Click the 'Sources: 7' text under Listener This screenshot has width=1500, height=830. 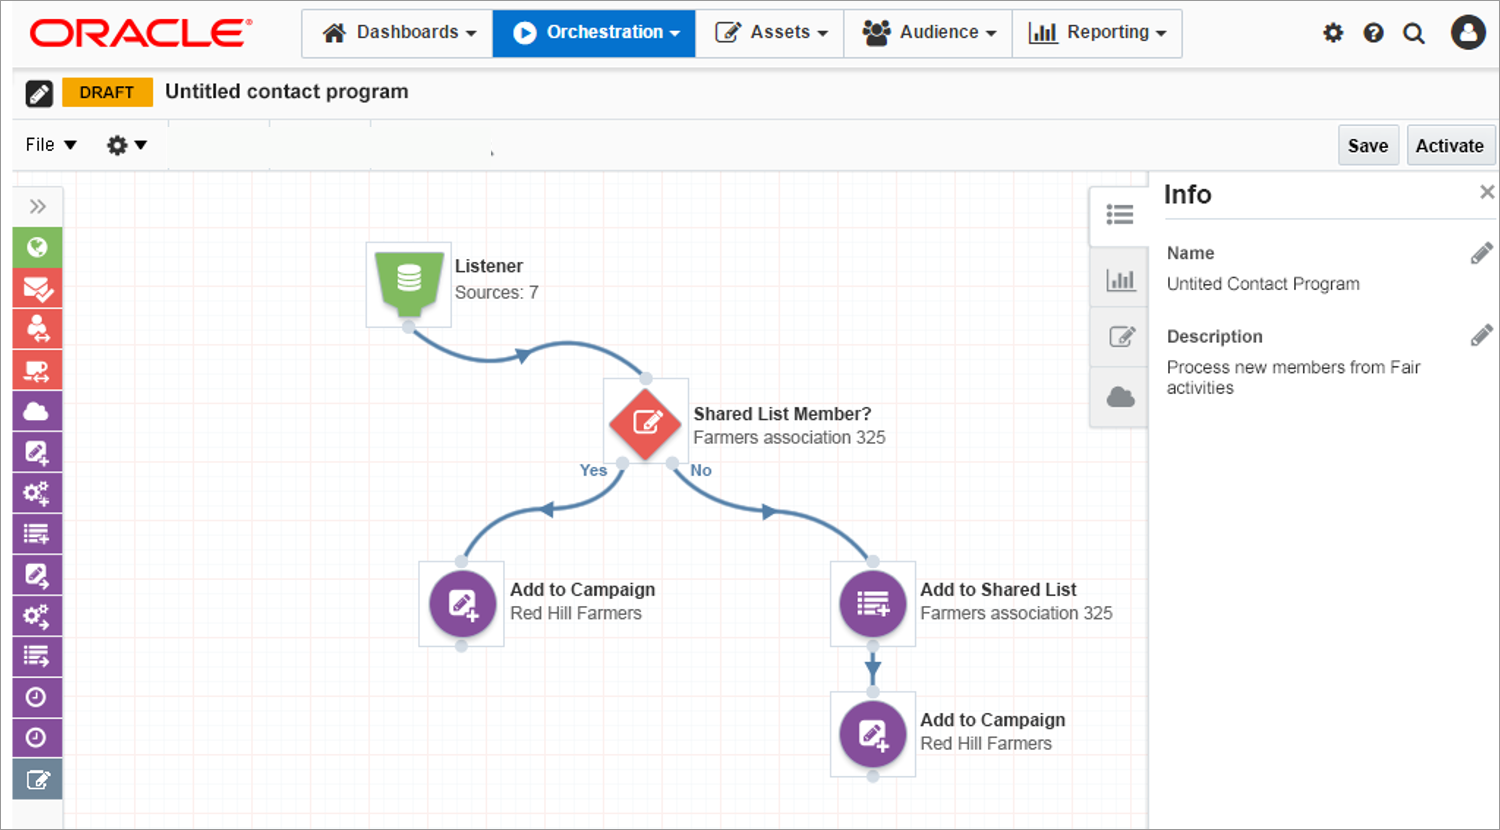pyautogui.click(x=497, y=292)
